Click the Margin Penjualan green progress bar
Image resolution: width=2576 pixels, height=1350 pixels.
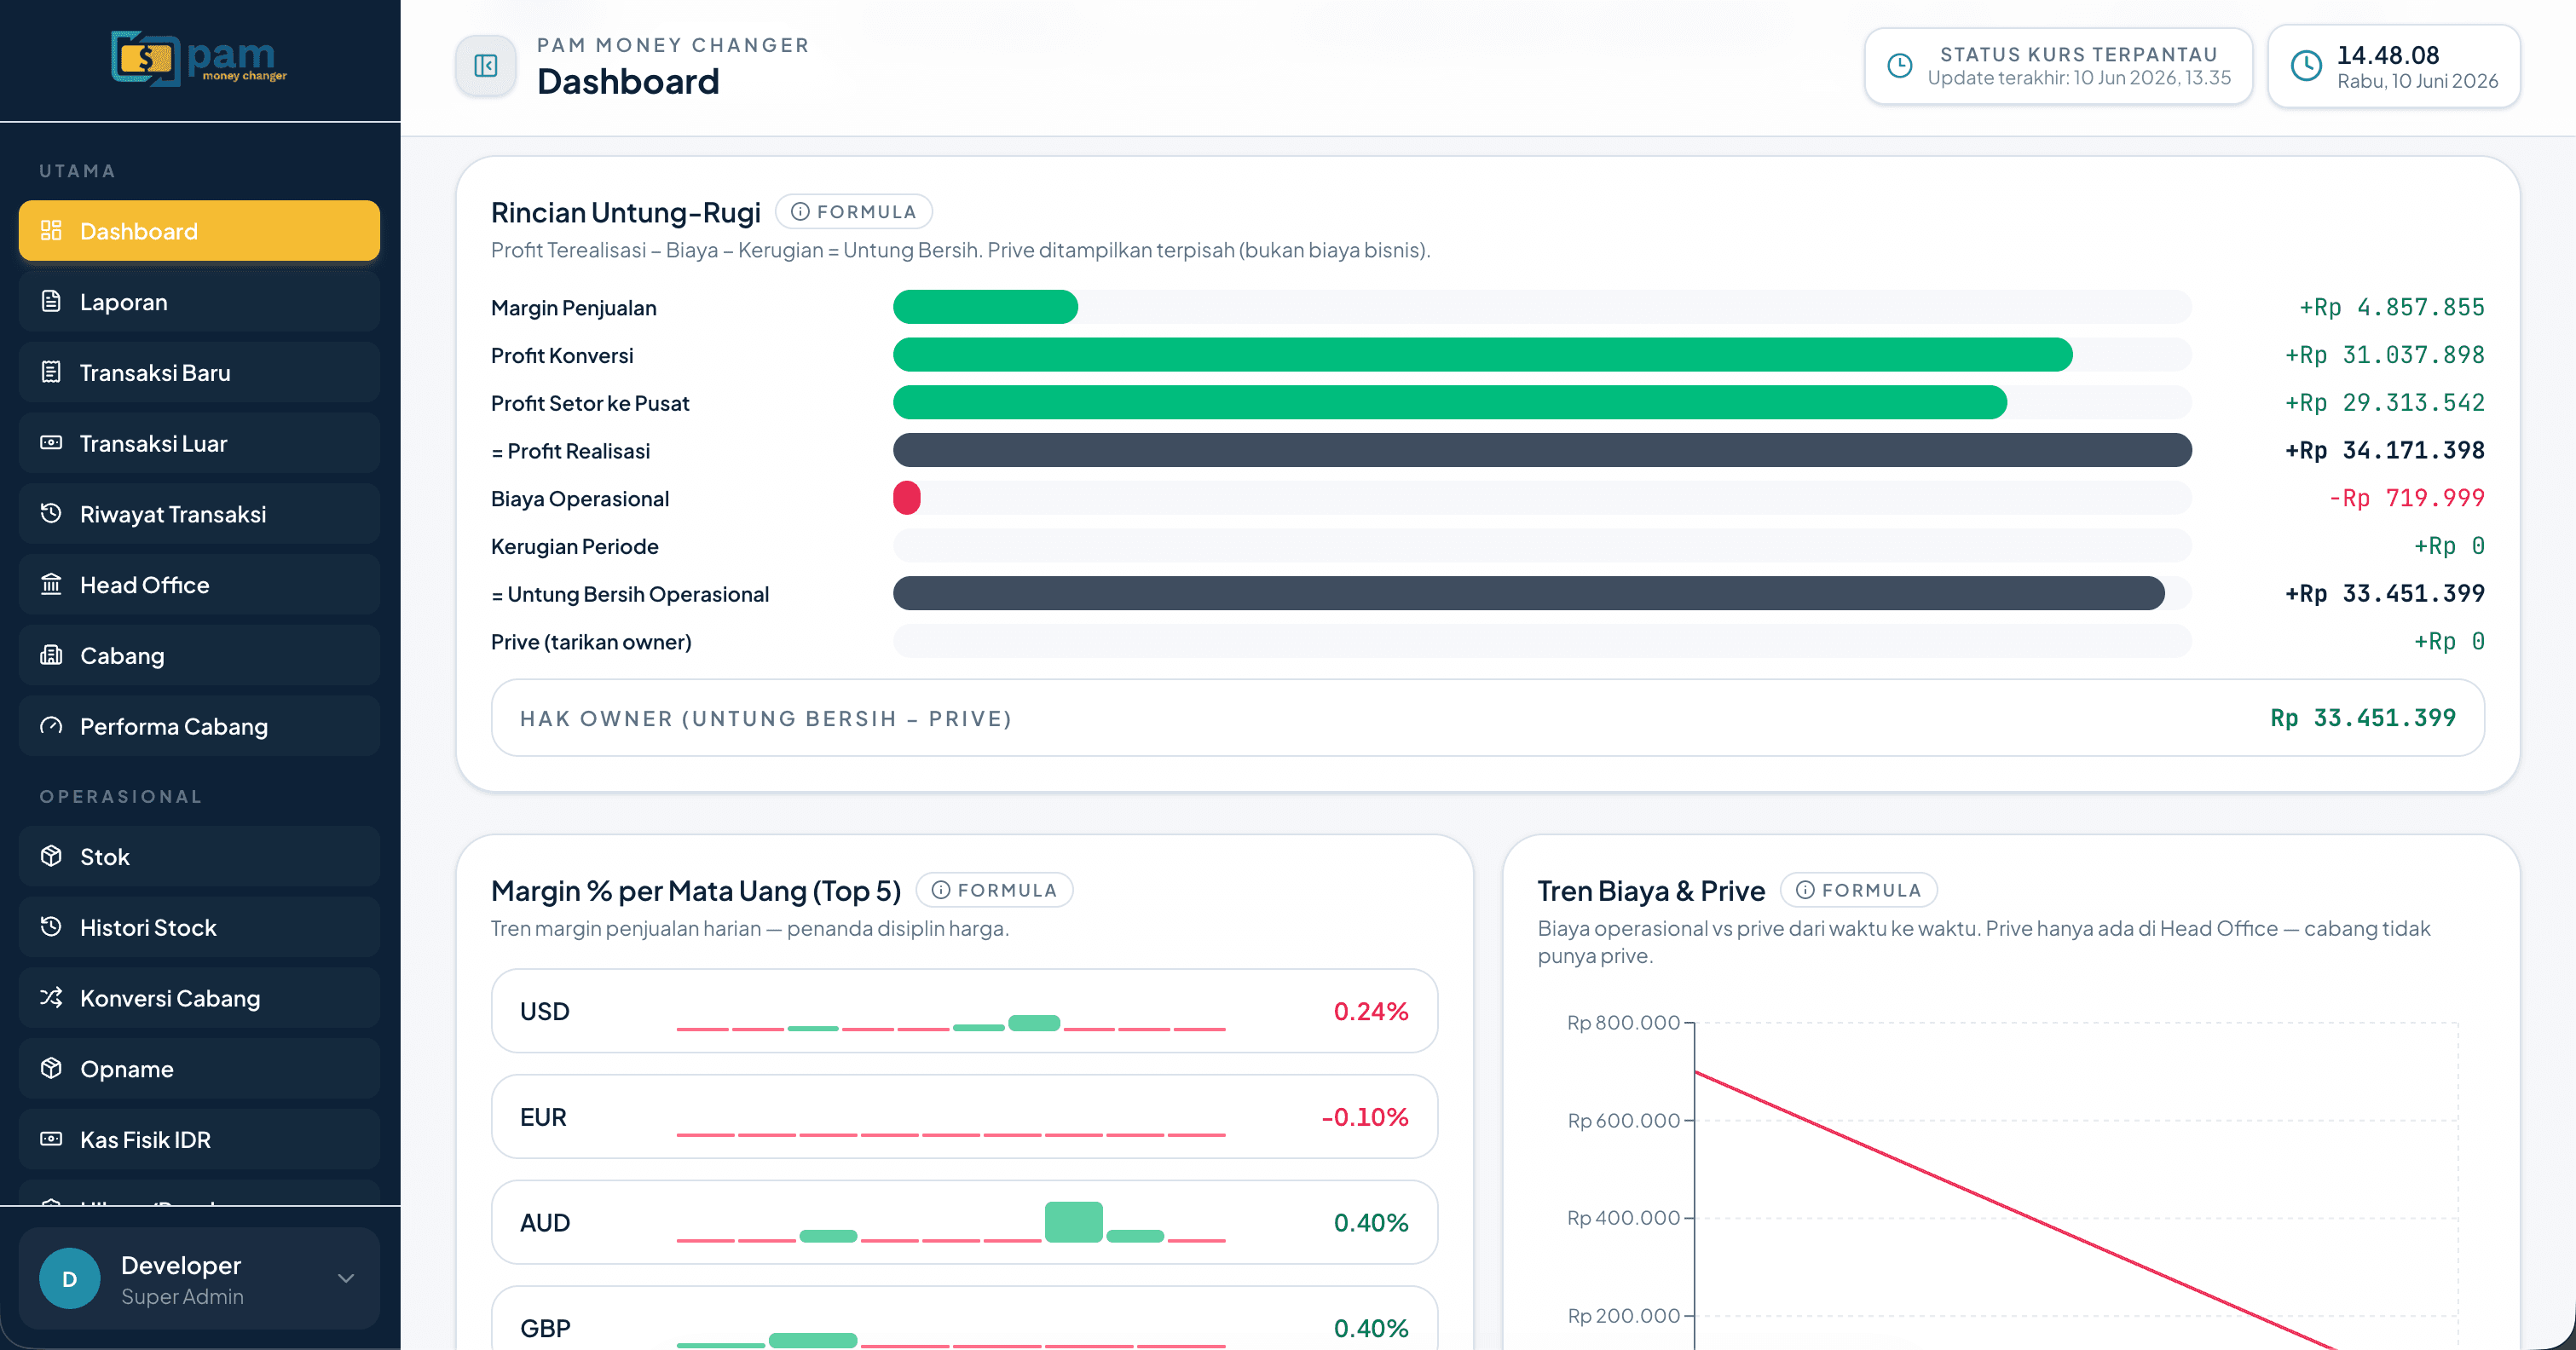pyautogui.click(x=985, y=307)
